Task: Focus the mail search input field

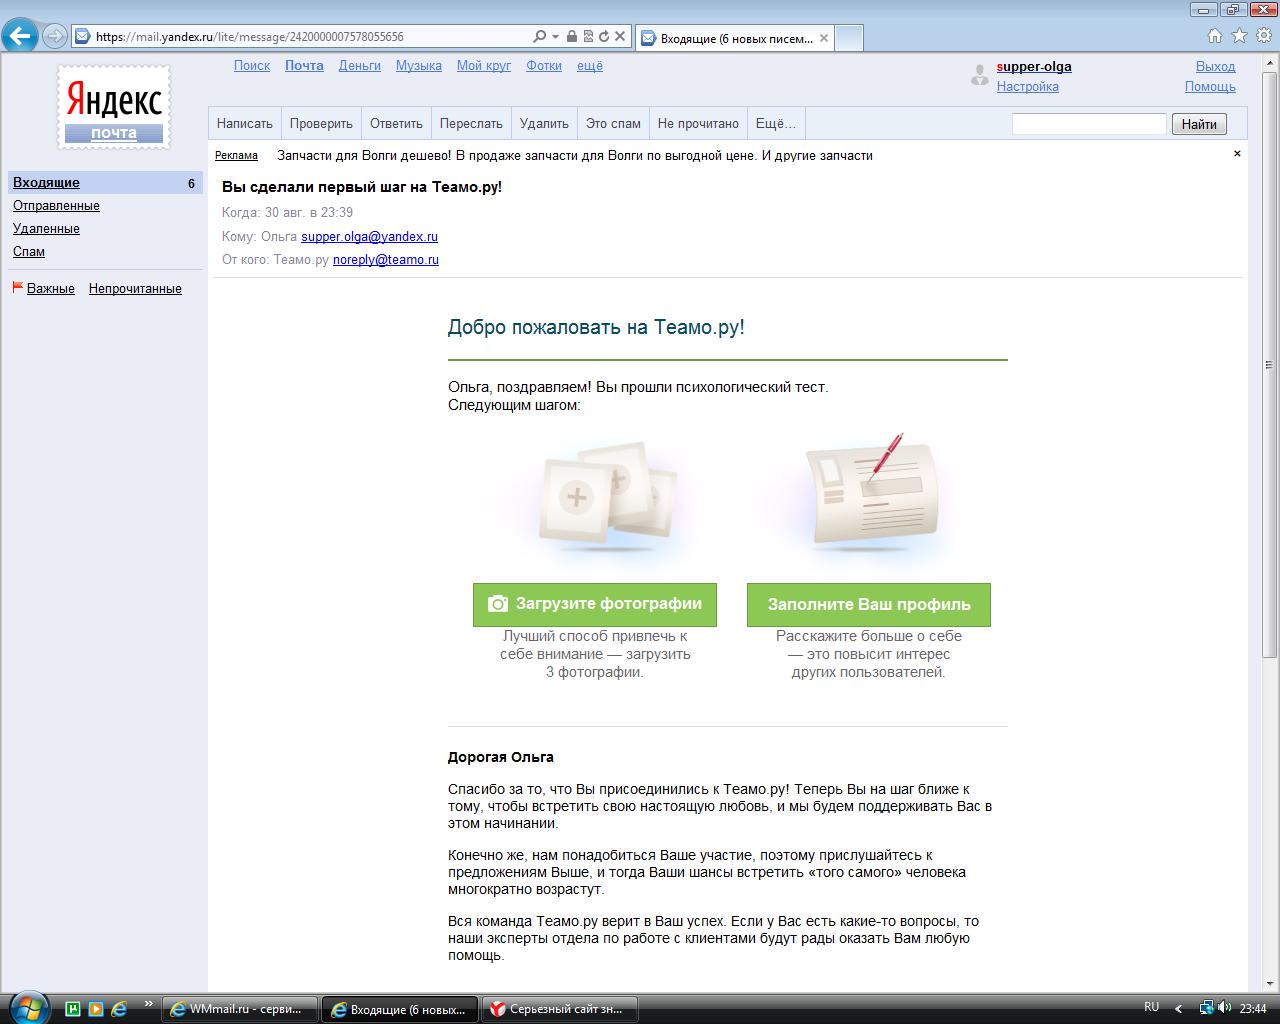Action: click(x=1089, y=124)
